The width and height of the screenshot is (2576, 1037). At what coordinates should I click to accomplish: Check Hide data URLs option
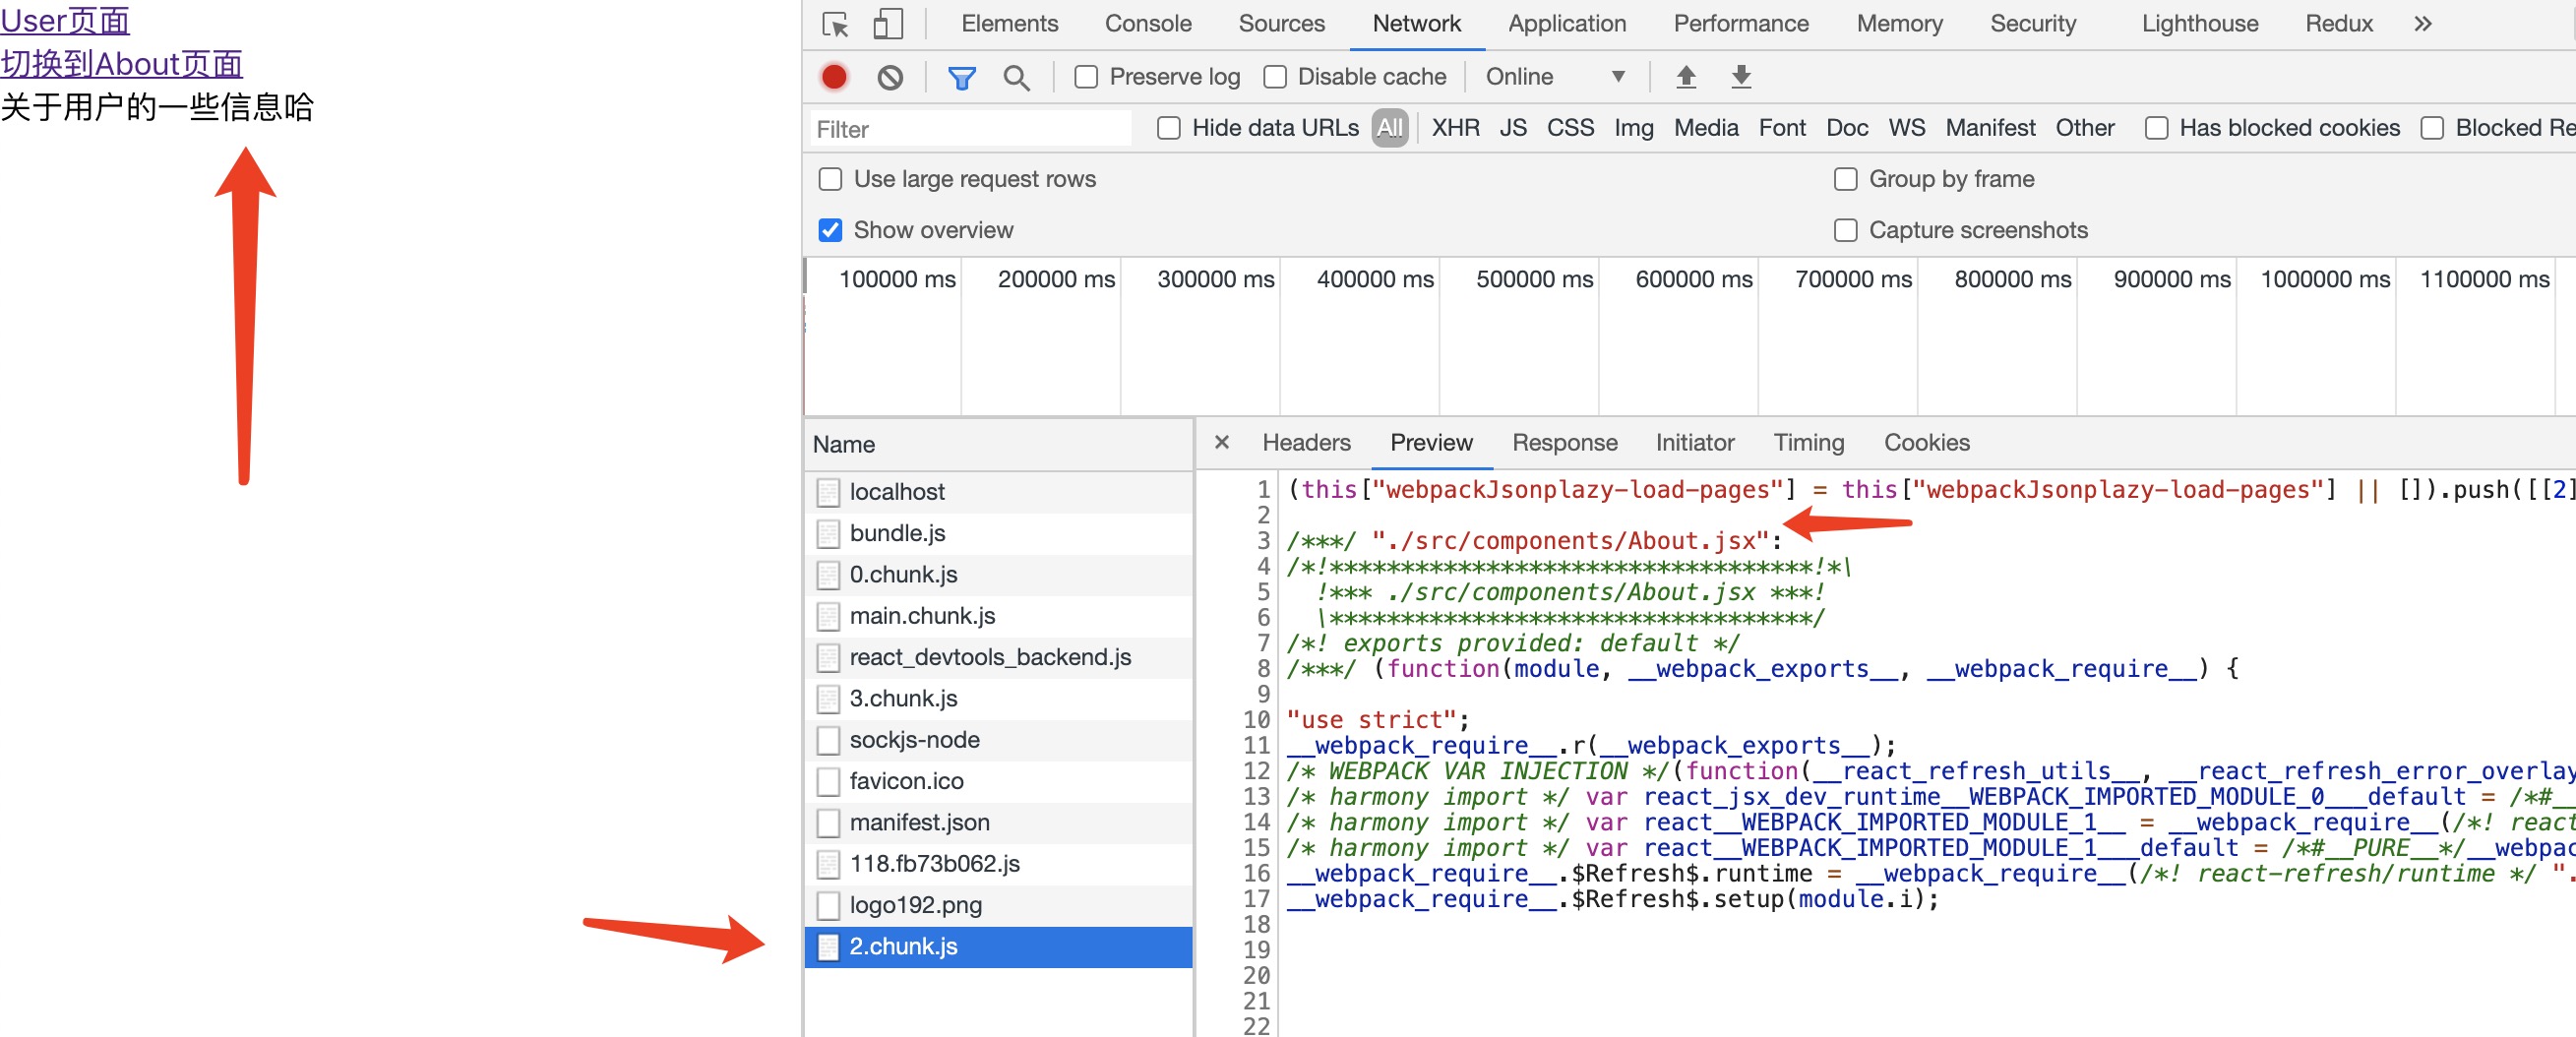1168,128
